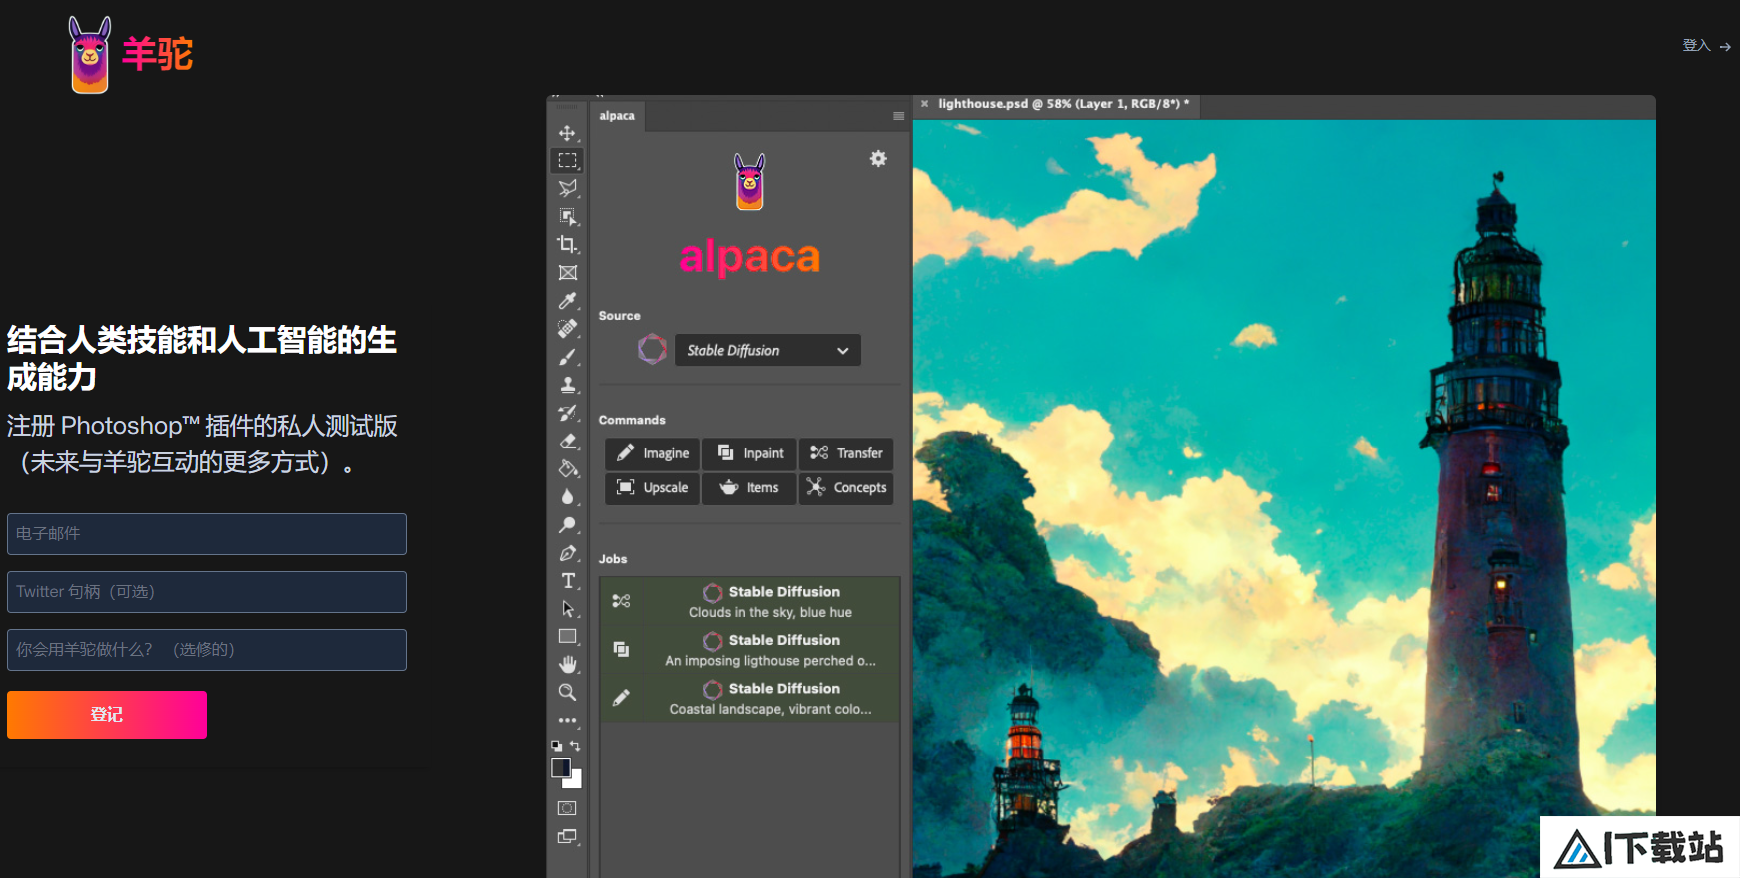Image resolution: width=1740 pixels, height=878 pixels.
Task: Click the Imagine command button
Action: (652, 453)
